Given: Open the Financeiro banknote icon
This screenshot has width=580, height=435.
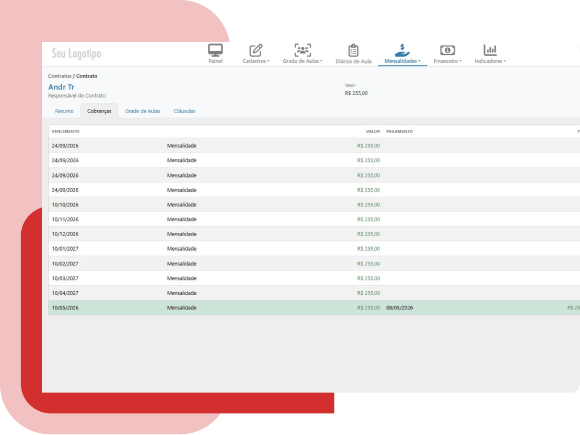Looking at the screenshot, I should pos(447,50).
